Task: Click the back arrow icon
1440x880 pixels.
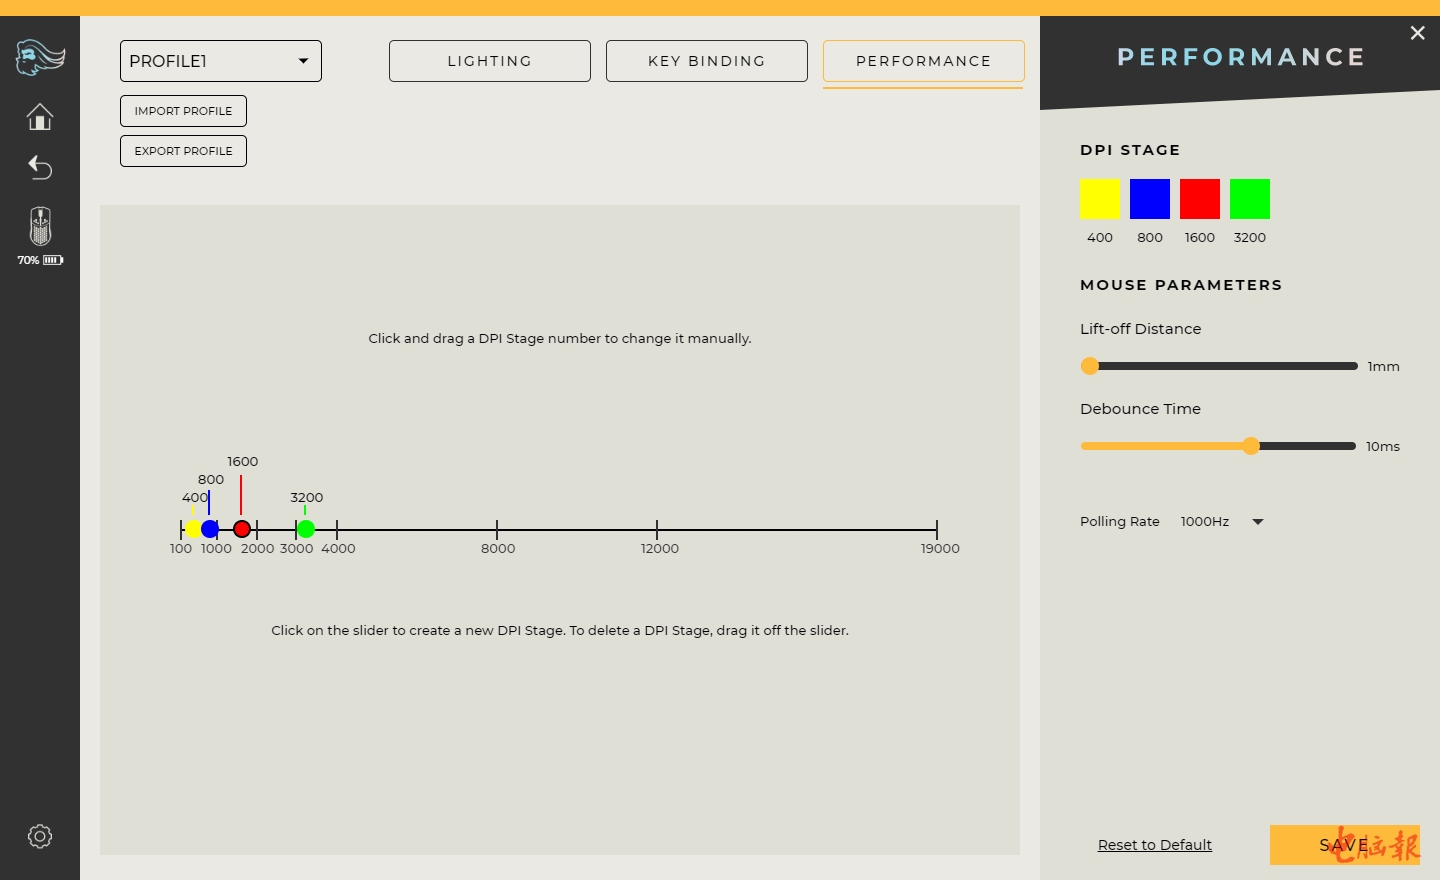Action: point(40,167)
